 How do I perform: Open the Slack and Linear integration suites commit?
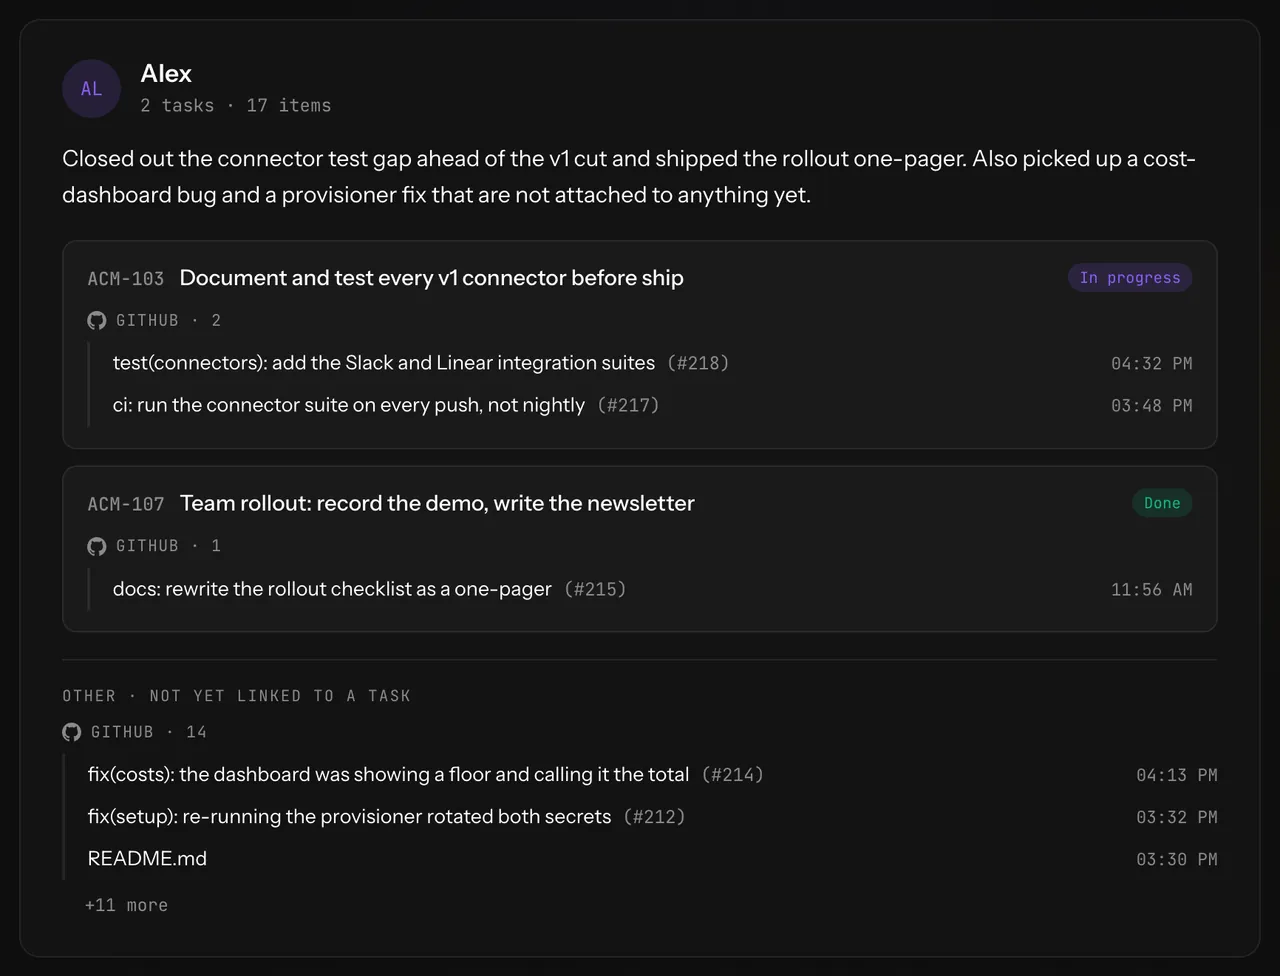tap(384, 363)
